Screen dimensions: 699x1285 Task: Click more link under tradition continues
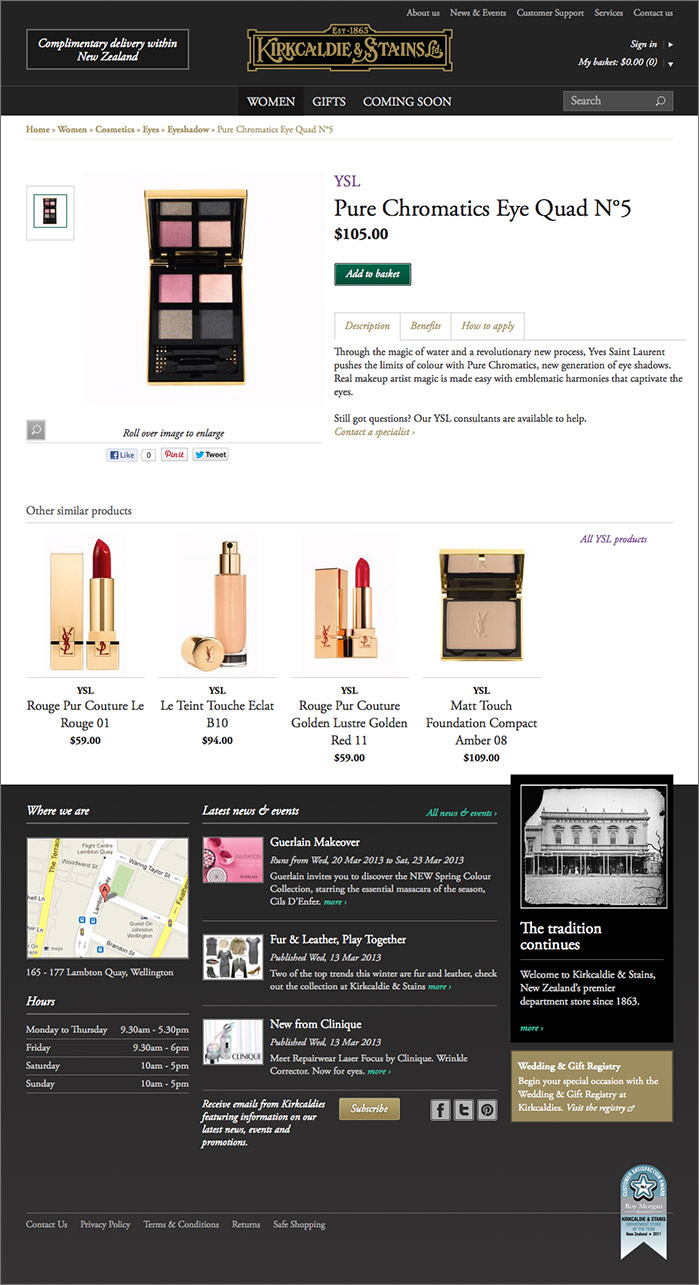tap(532, 1028)
